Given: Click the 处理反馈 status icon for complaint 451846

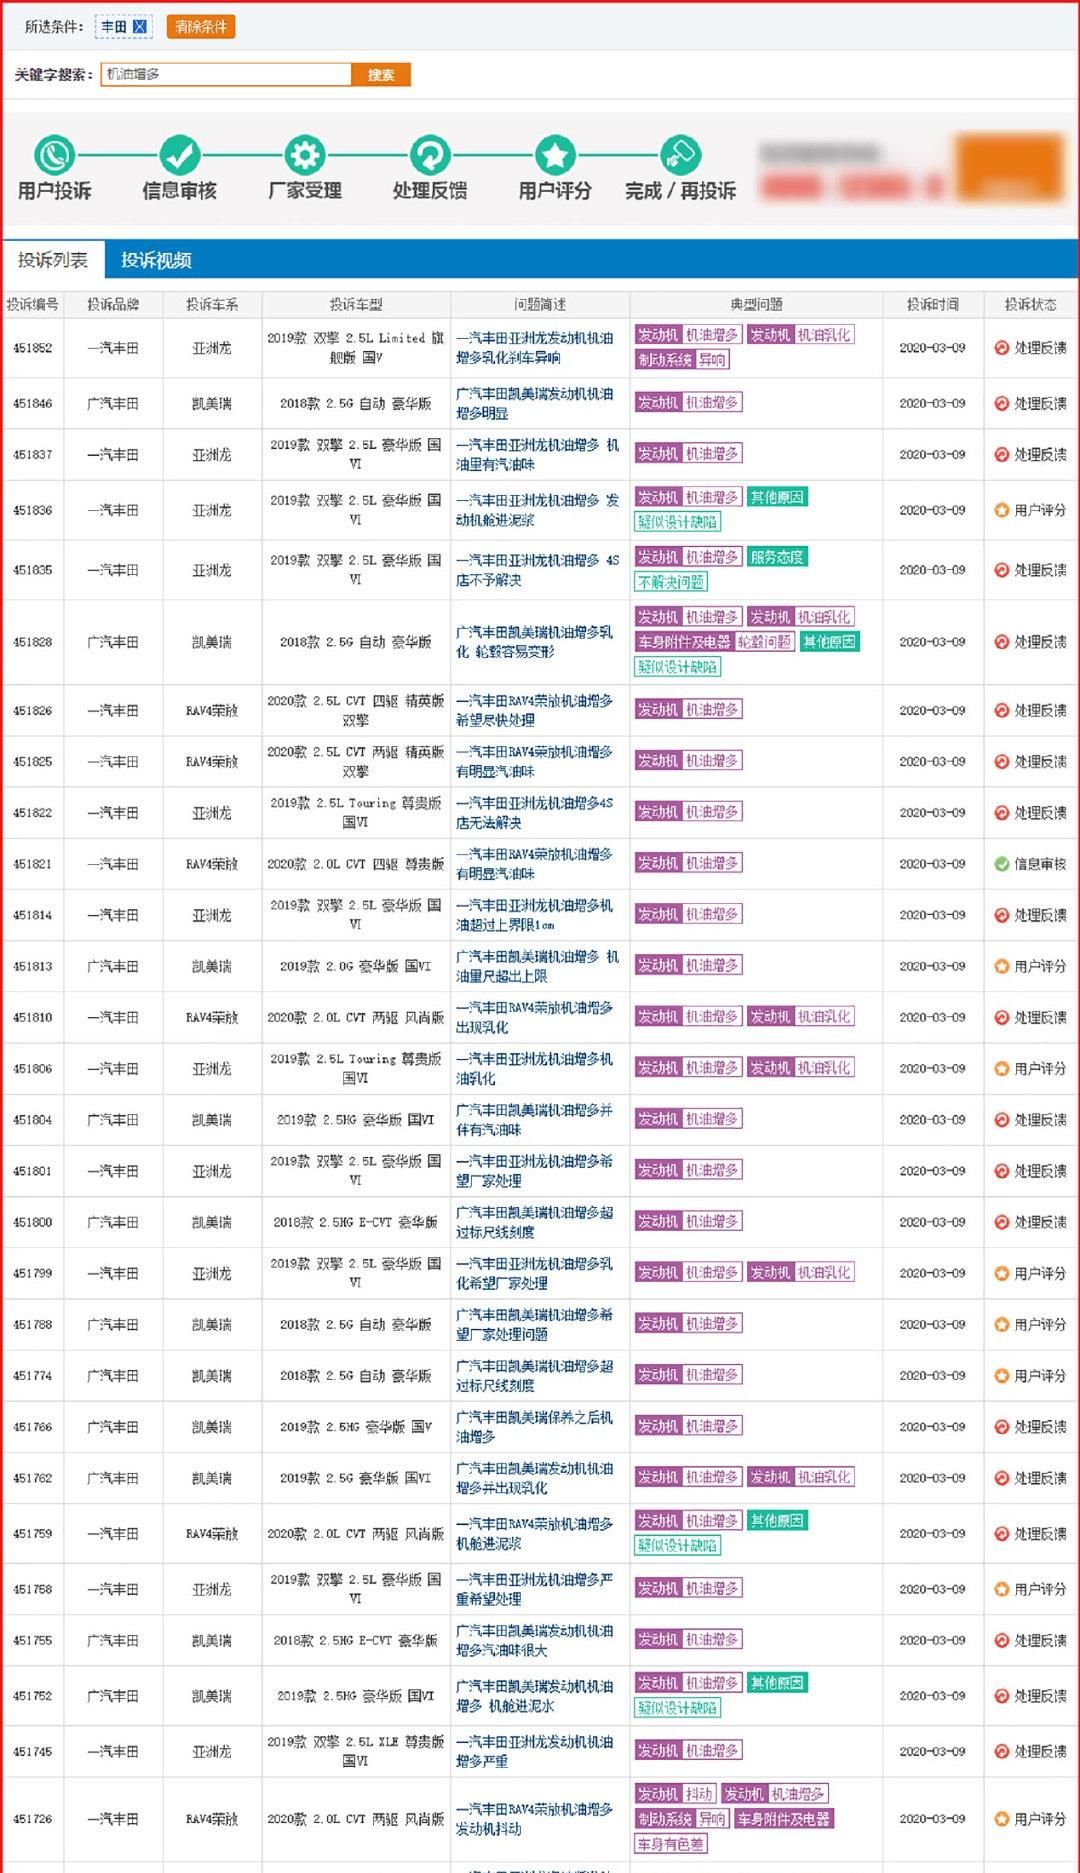Looking at the screenshot, I should point(1001,403).
